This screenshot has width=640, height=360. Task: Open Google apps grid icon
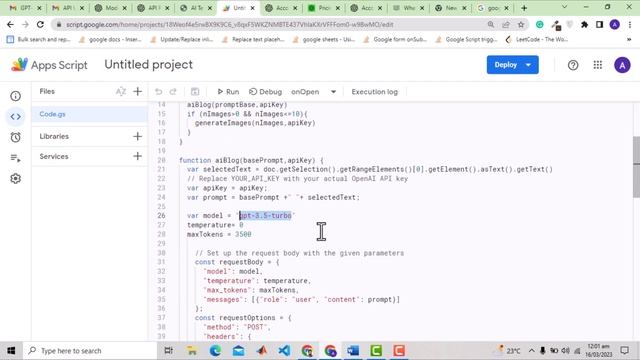coord(598,65)
